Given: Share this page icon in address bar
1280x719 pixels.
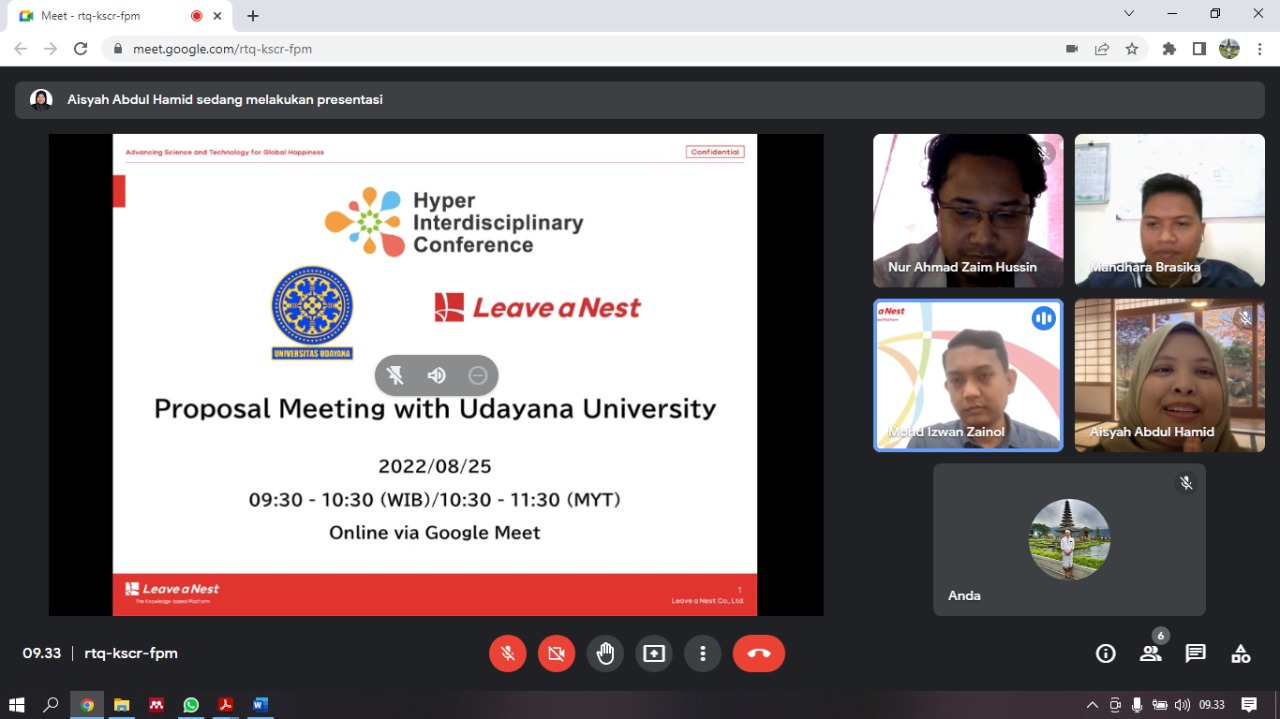Looking at the screenshot, I should (1102, 48).
